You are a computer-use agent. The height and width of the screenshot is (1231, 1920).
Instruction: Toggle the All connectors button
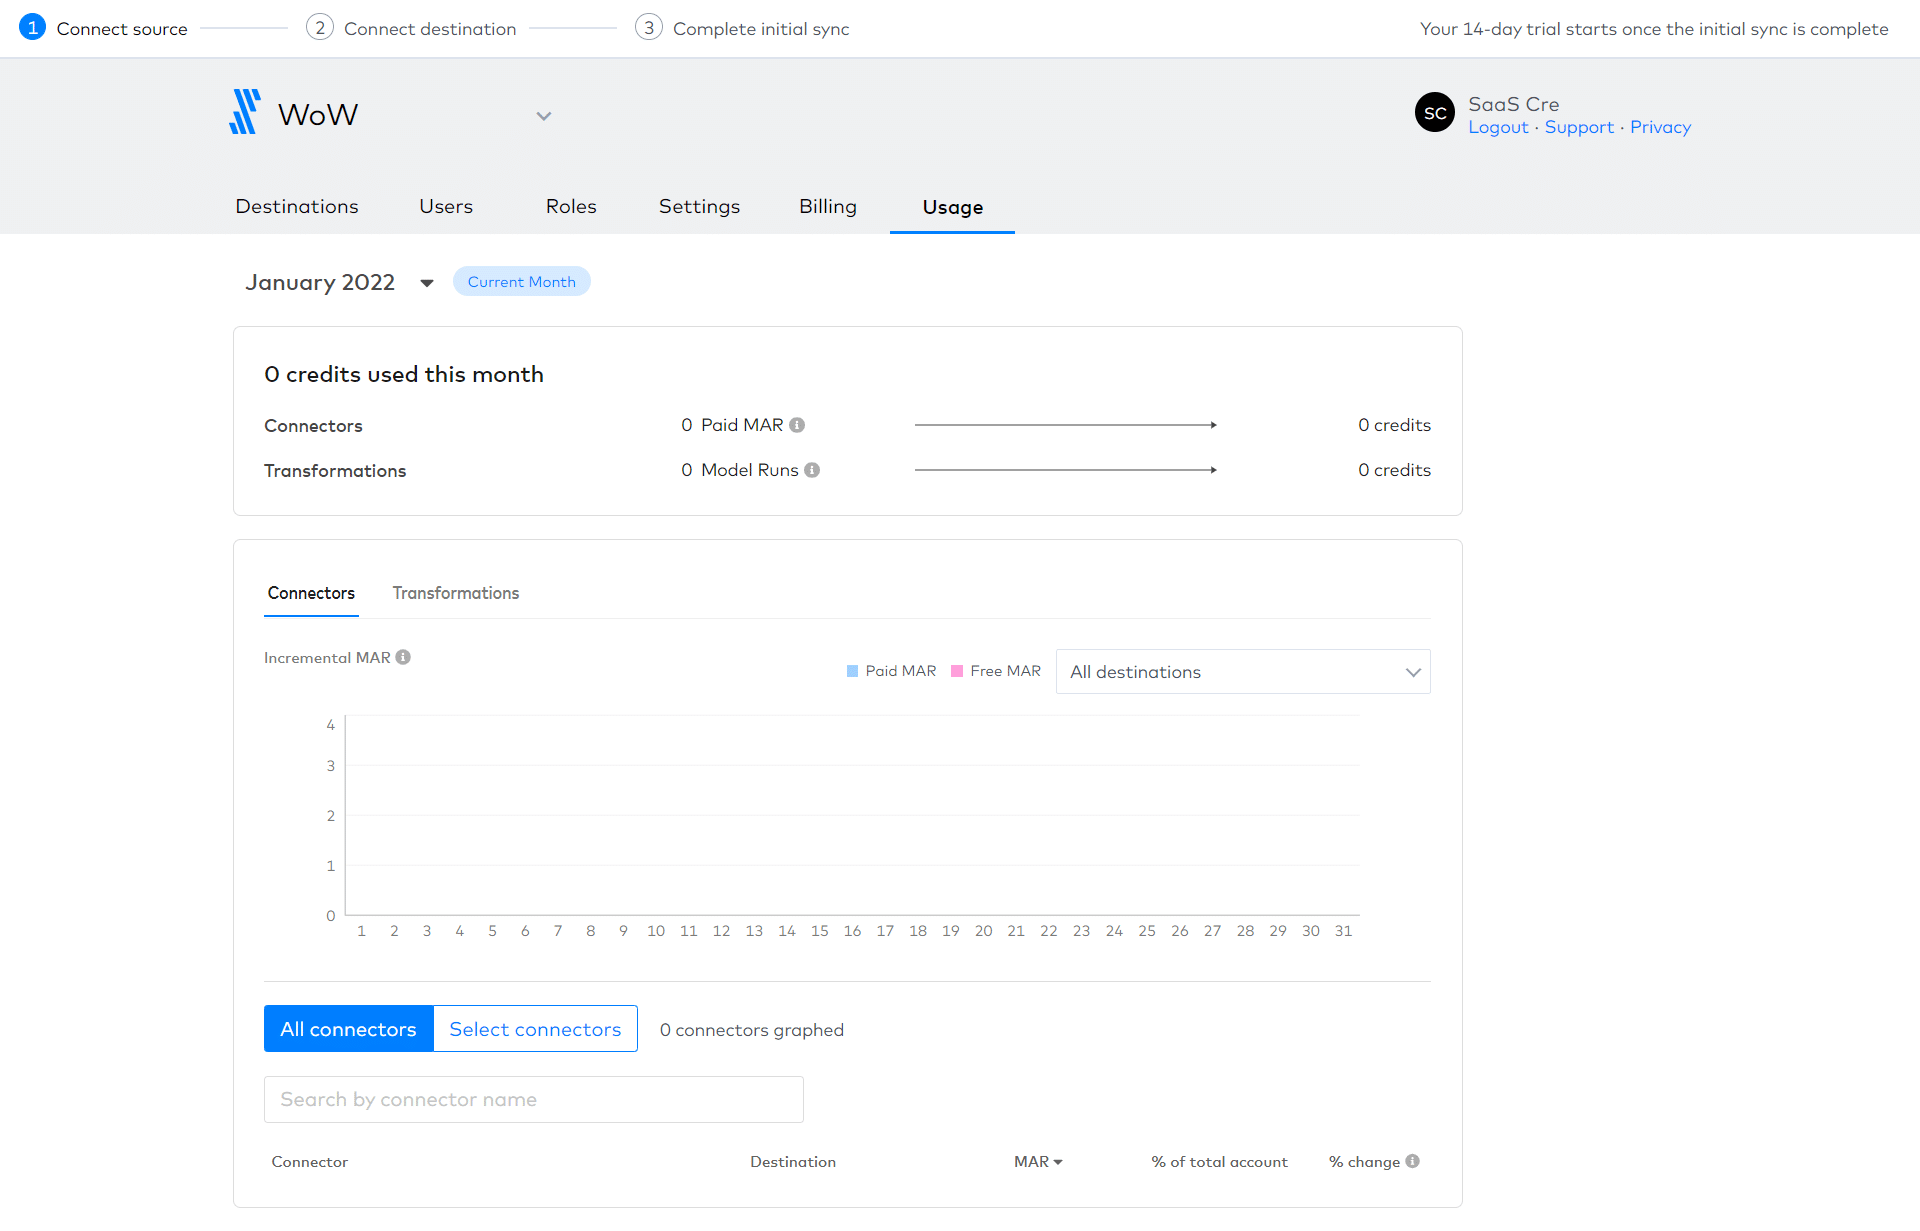(x=348, y=1029)
